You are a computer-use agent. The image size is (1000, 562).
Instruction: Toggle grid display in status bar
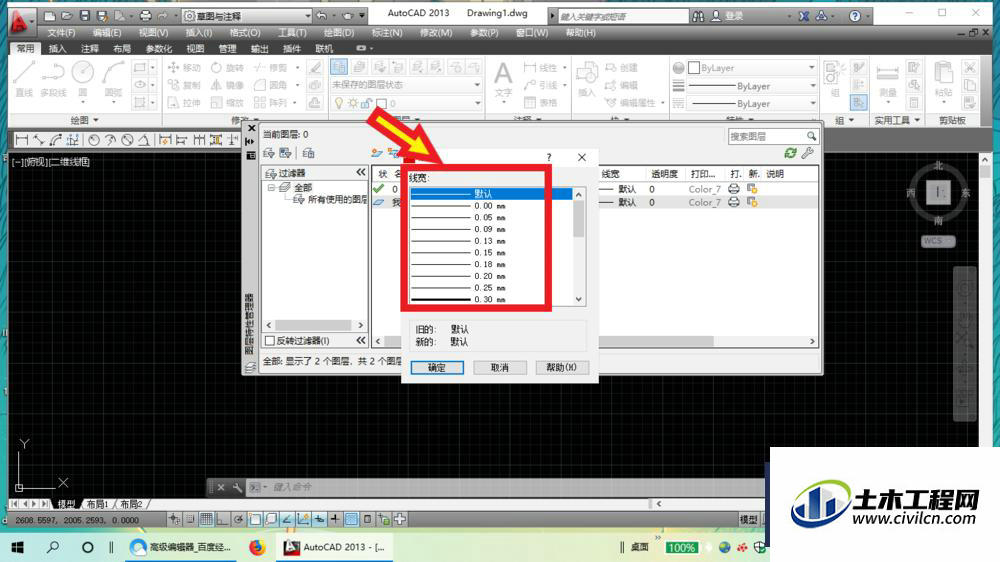click(206, 519)
